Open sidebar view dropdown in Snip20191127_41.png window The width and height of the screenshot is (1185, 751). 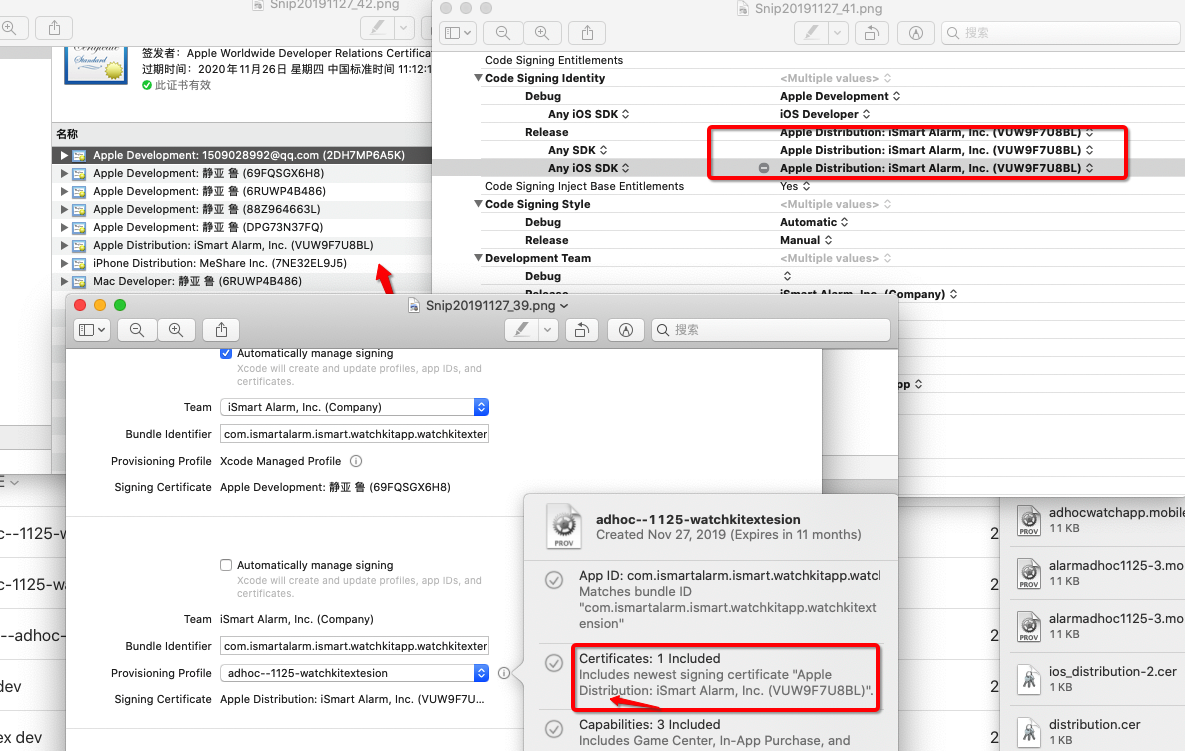pyautogui.click(x=458, y=33)
